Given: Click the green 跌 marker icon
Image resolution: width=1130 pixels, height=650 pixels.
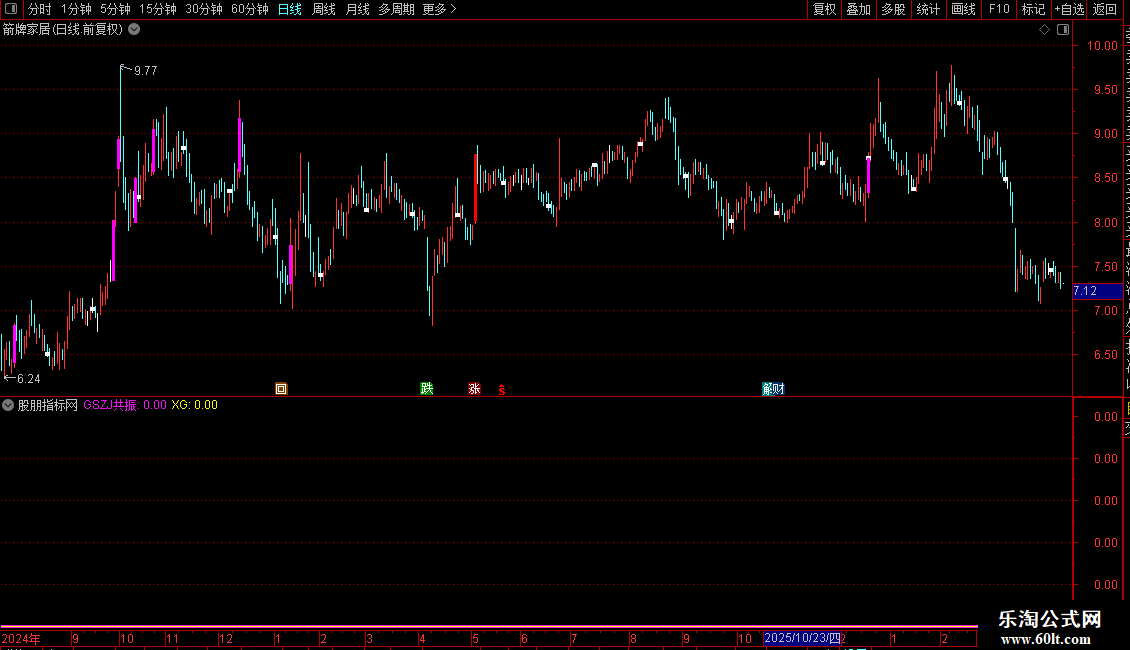Looking at the screenshot, I should point(427,389).
